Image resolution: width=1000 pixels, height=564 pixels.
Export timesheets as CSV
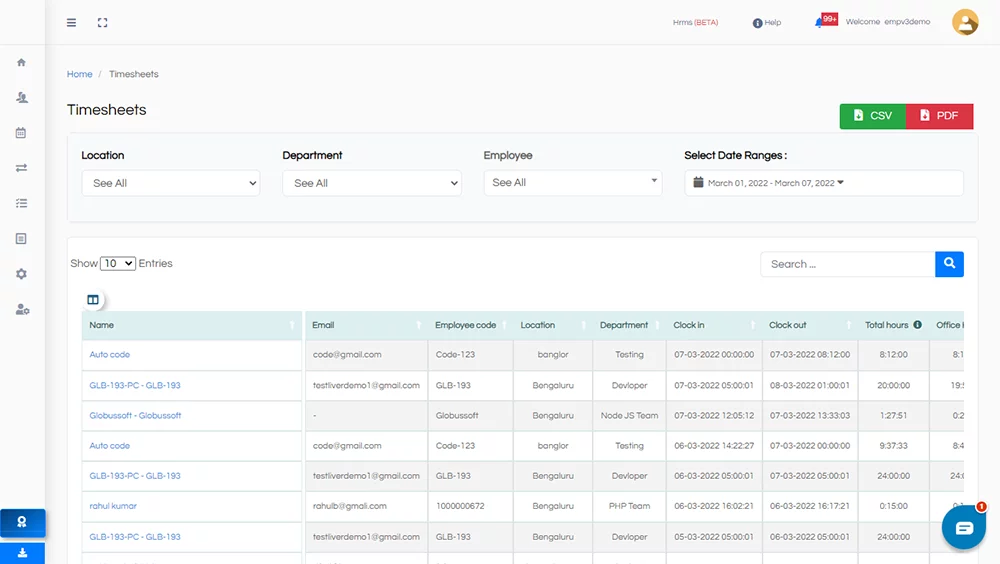point(872,116)
